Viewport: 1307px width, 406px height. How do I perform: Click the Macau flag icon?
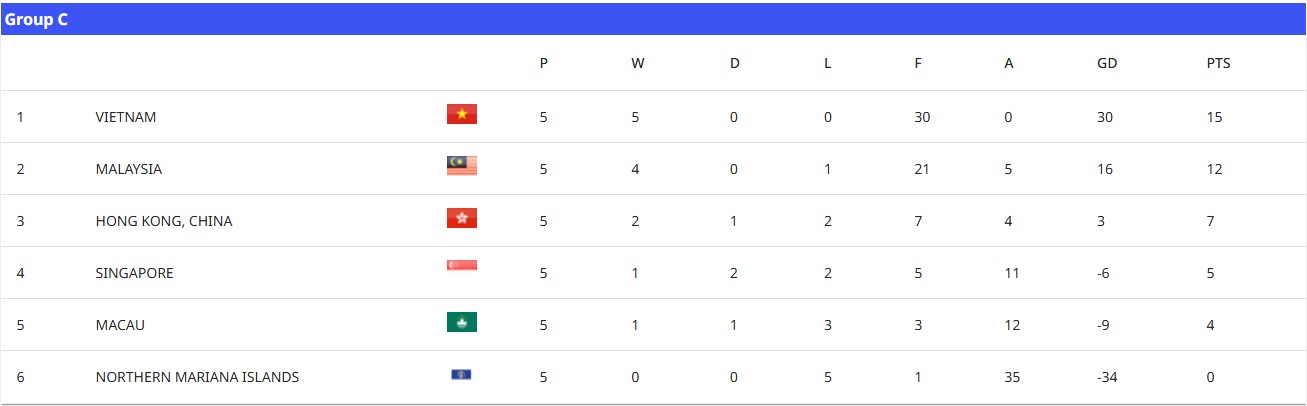(462, 322)
